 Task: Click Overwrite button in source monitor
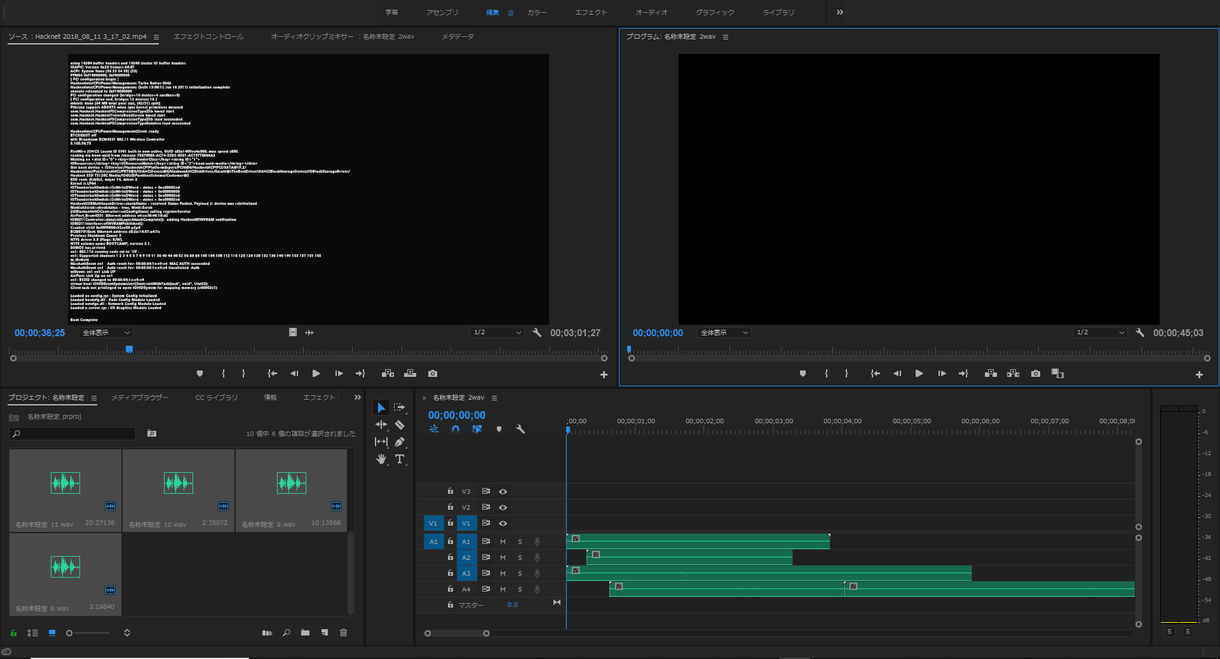(x=410, y=373)
